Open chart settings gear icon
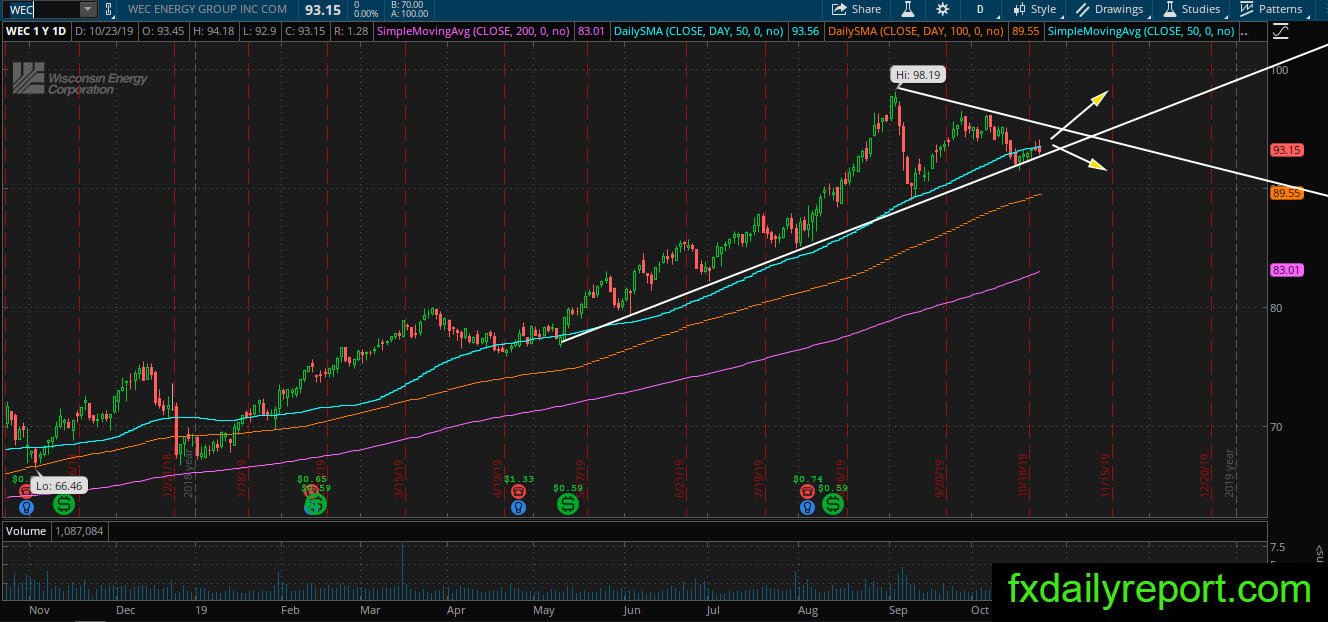The image size is (1328, 622). [943, 9]
